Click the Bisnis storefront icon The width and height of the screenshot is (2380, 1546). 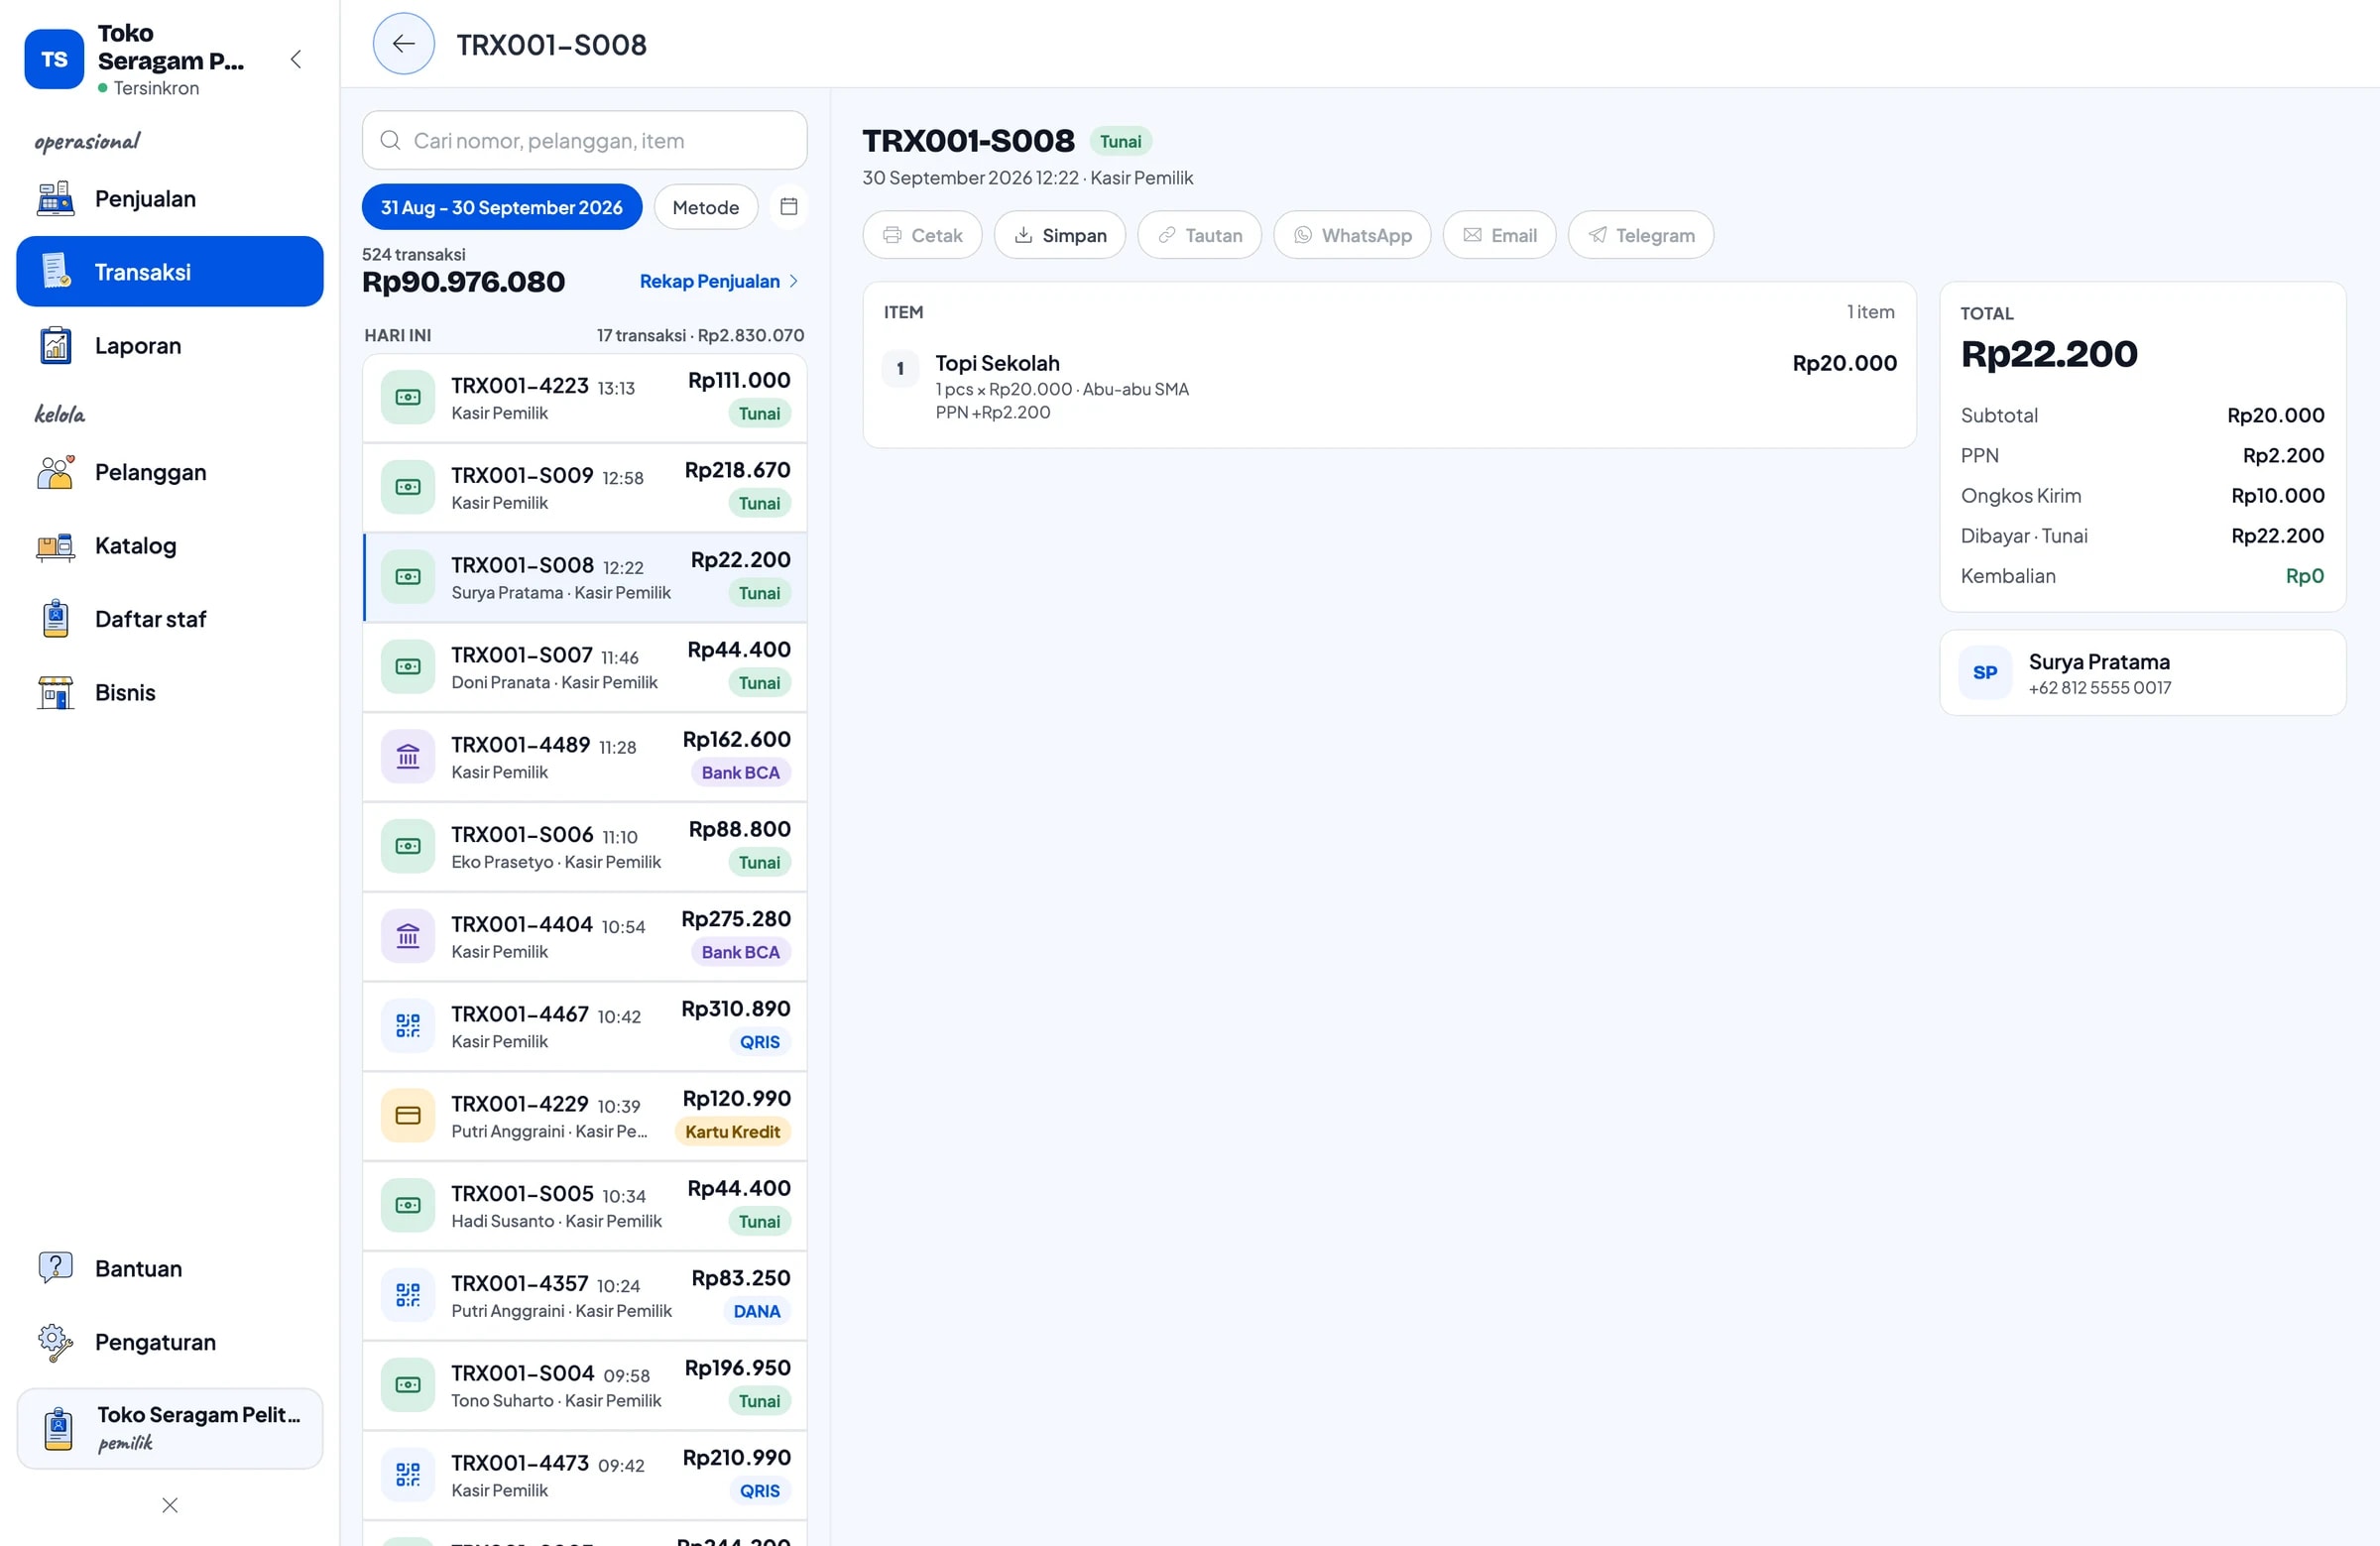point(56,693)
